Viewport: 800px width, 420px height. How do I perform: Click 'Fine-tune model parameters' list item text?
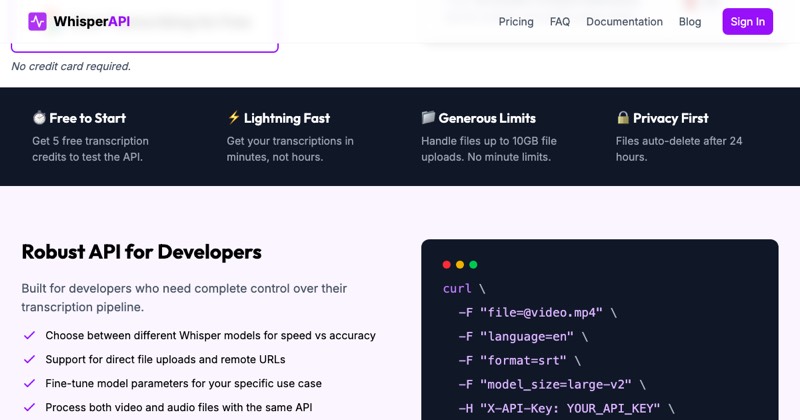point(184,383)
